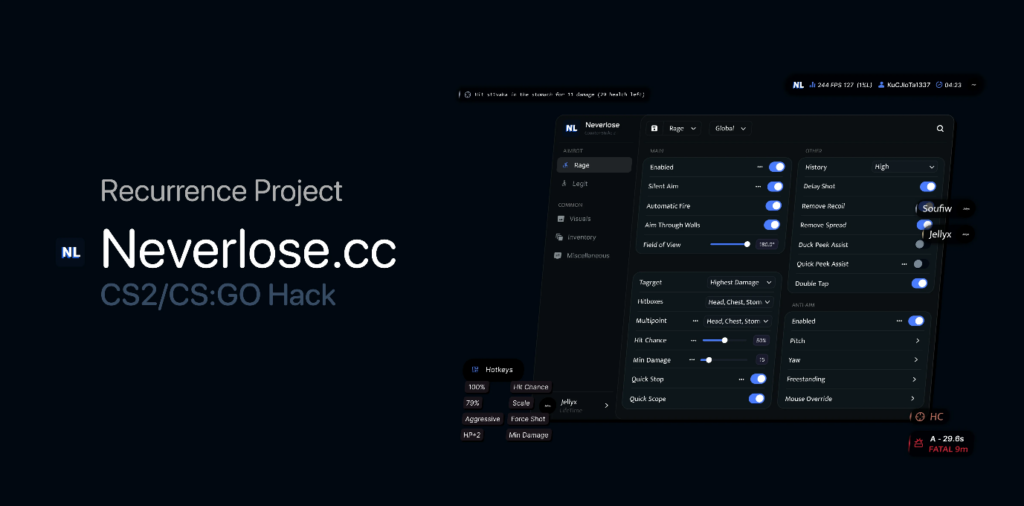Toggle Quick Stop switch
The image size is (1024, 506).
tap(758, 379)
